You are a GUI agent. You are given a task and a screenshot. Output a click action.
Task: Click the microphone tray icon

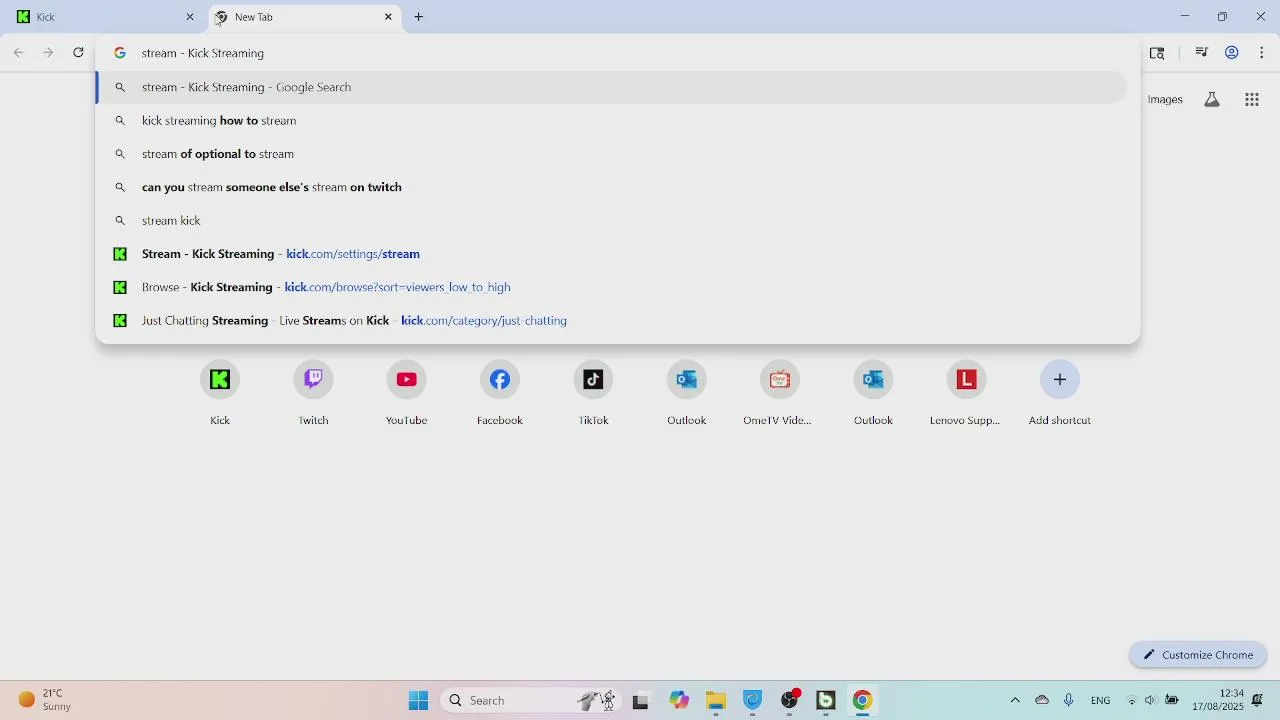[x=1069, y=701]
